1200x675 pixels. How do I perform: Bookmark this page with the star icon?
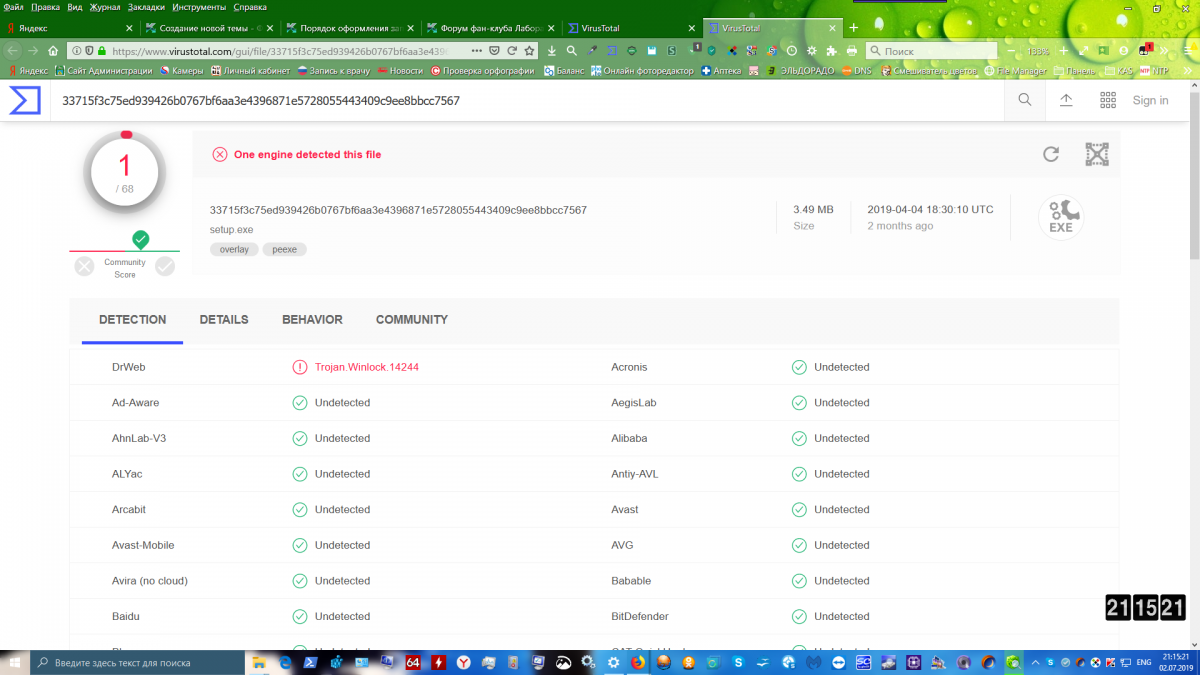530,50
